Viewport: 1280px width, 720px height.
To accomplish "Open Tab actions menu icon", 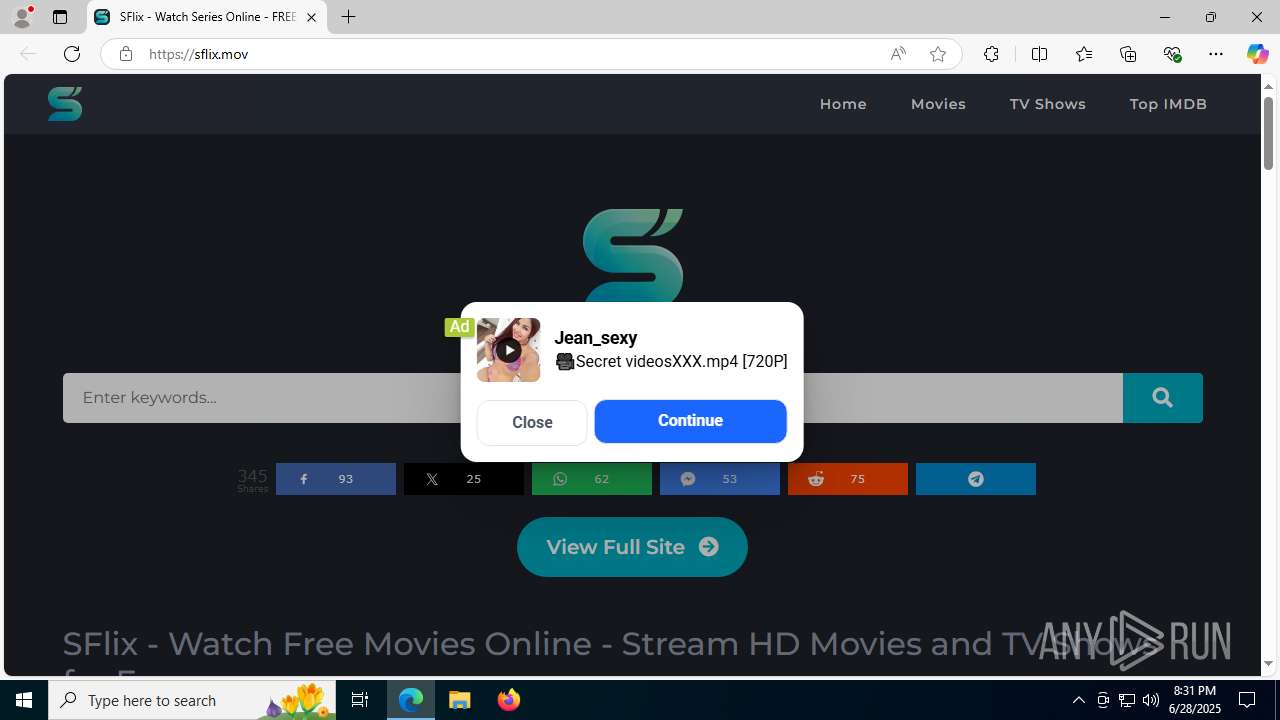I will click(60, 17).
